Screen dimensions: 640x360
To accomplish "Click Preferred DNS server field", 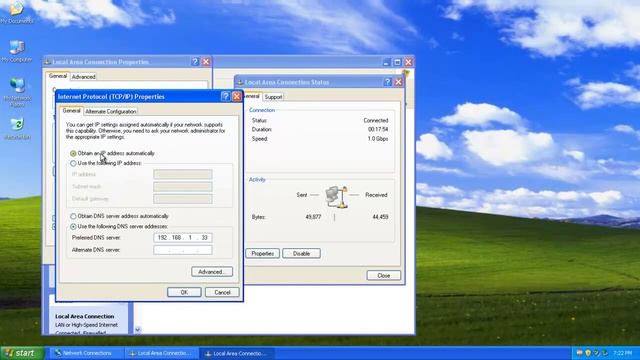I will click(183, 238).
